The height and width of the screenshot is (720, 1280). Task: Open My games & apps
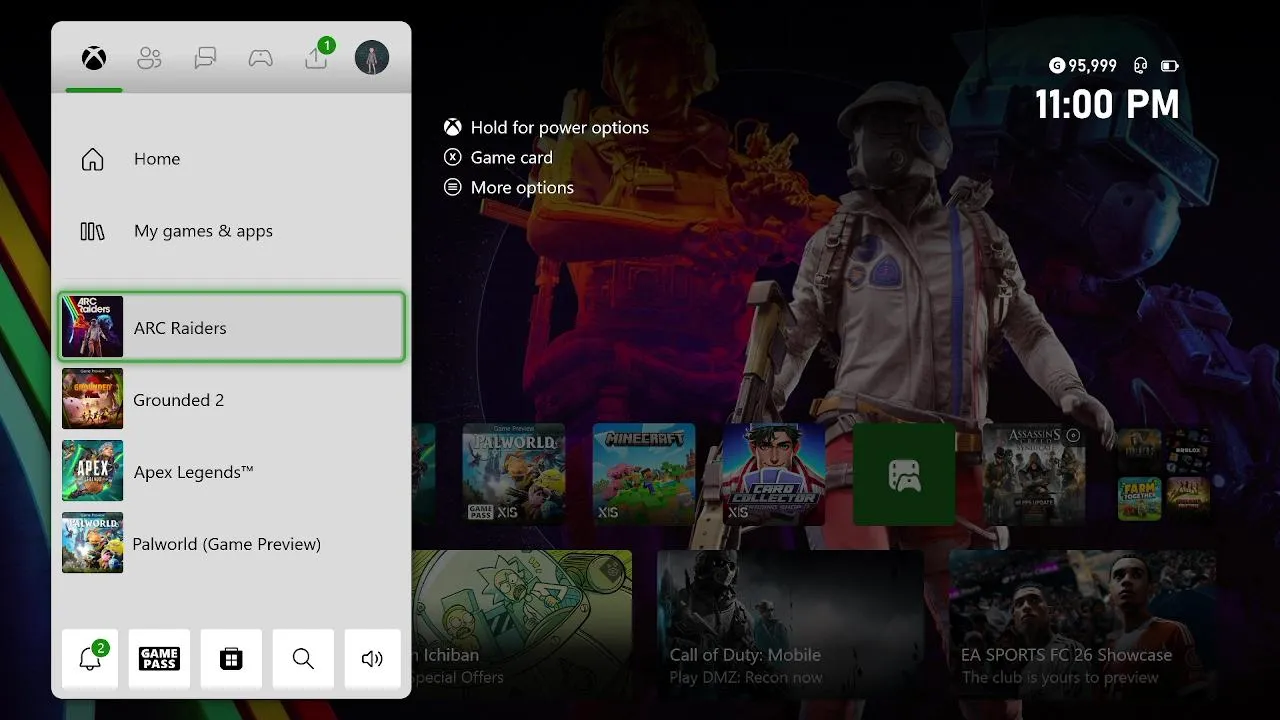[232, 231]
